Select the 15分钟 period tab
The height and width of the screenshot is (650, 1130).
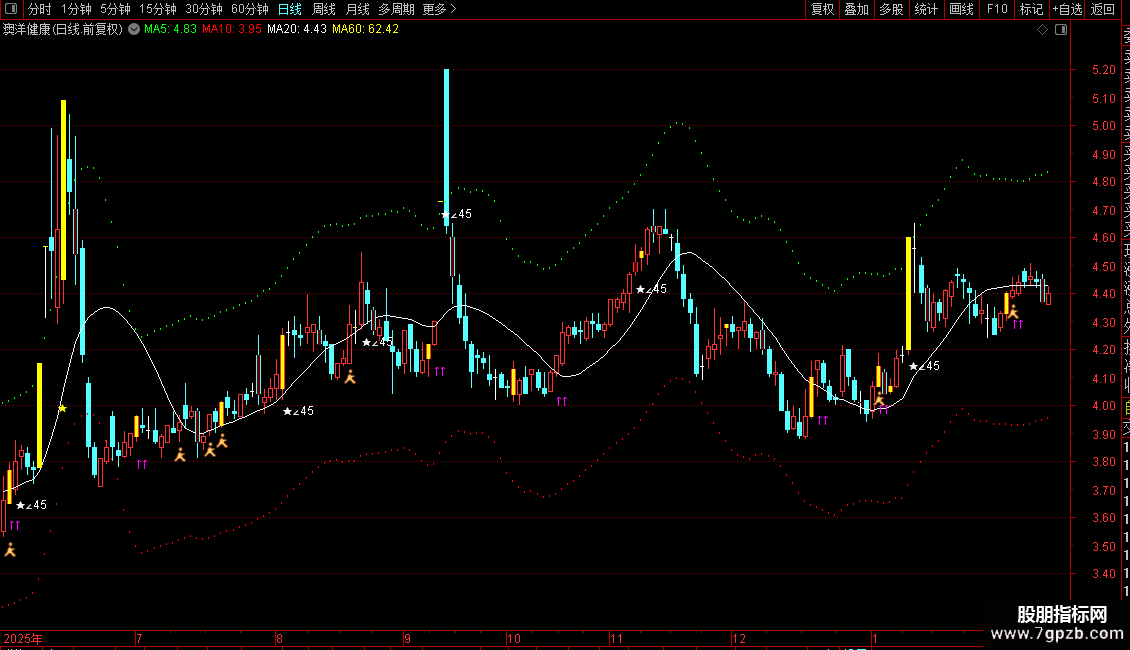point(158,9)
